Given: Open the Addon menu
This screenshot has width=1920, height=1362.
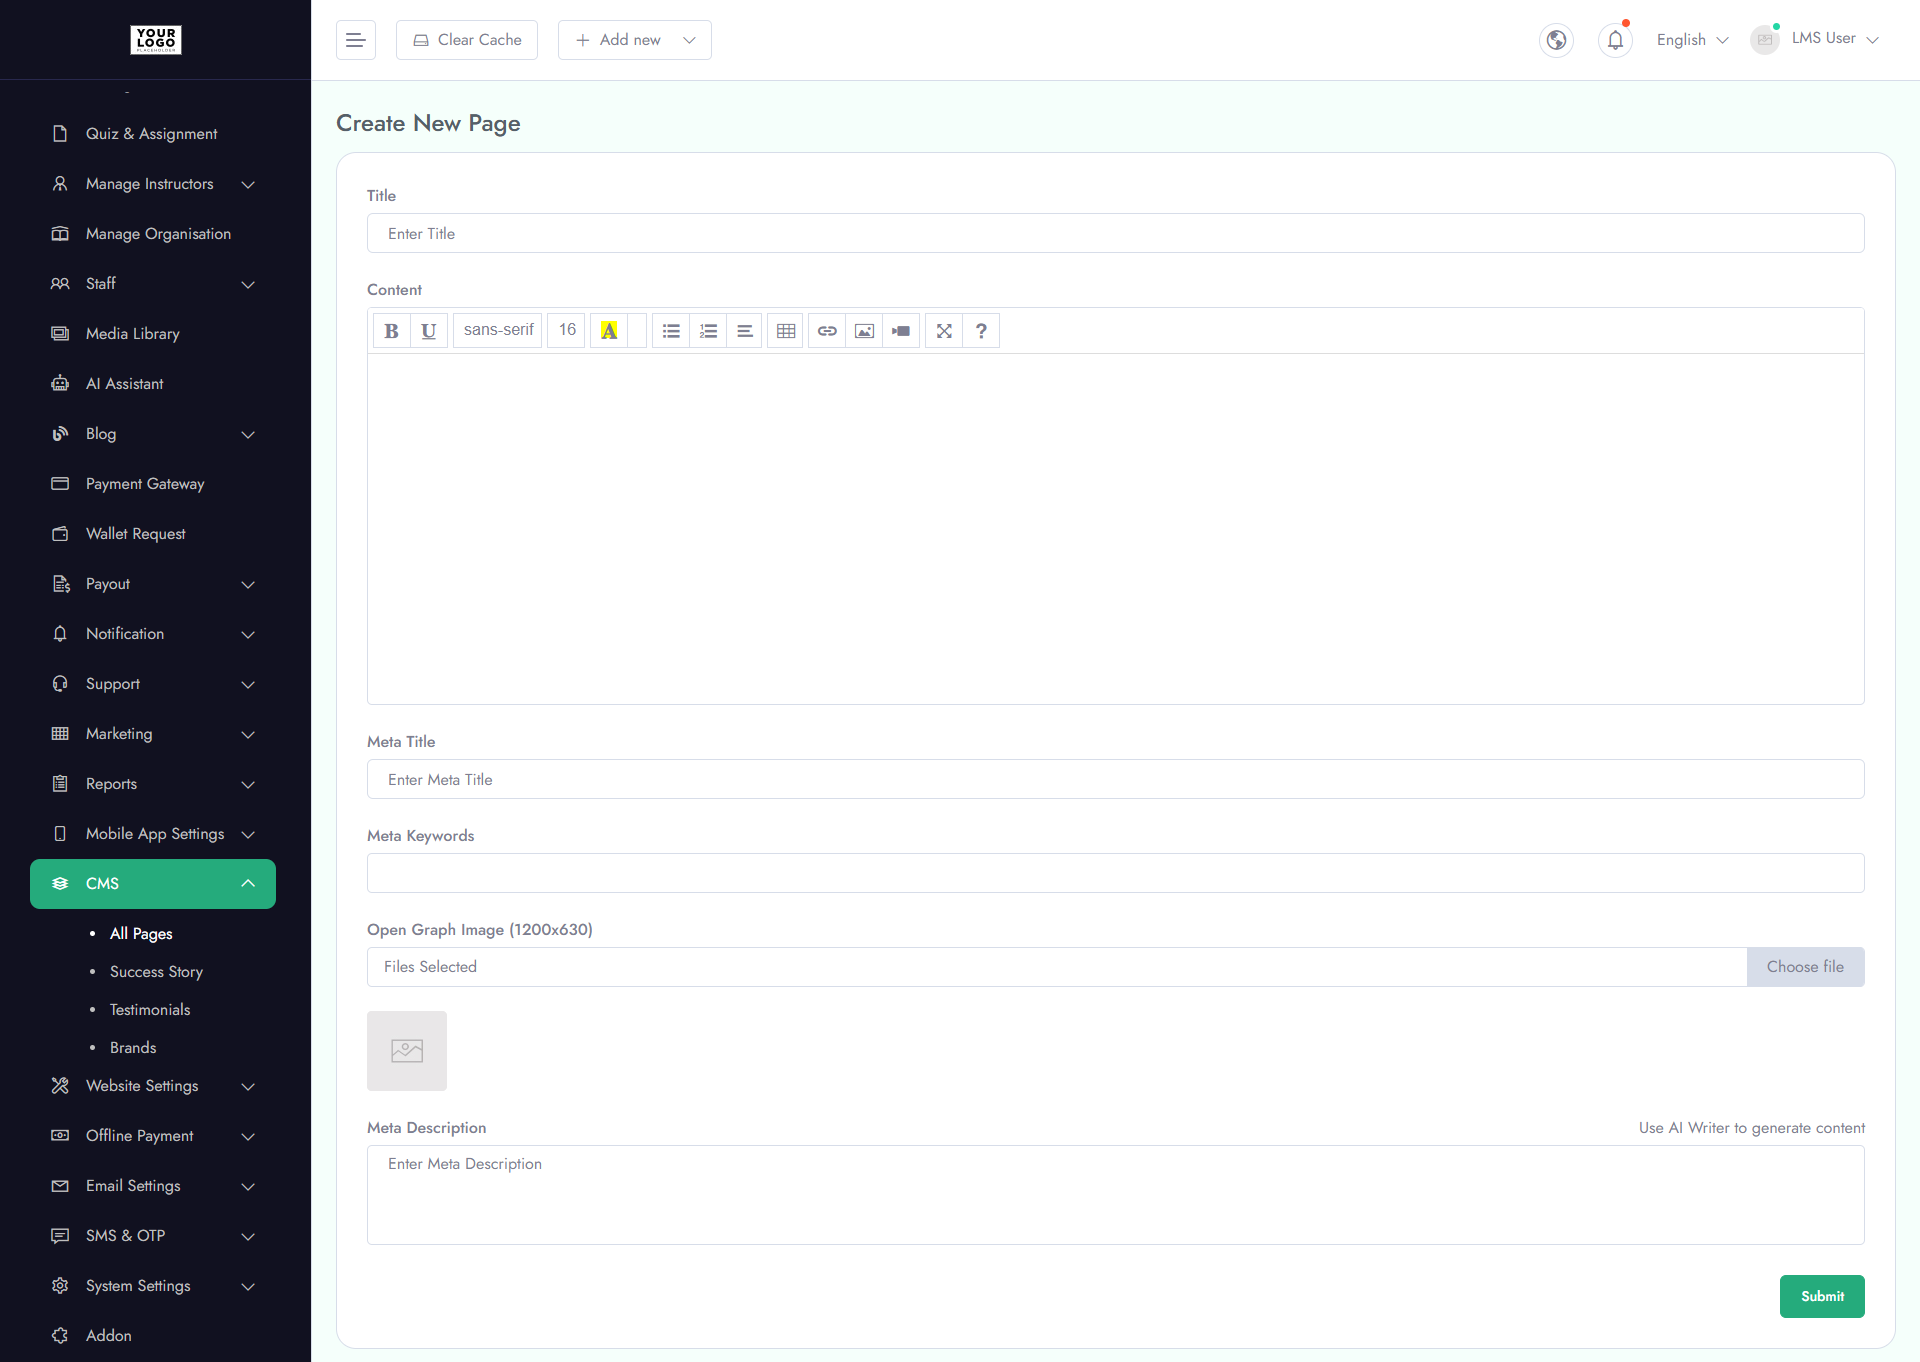Looking at the screenshot, I should 153,1336.
